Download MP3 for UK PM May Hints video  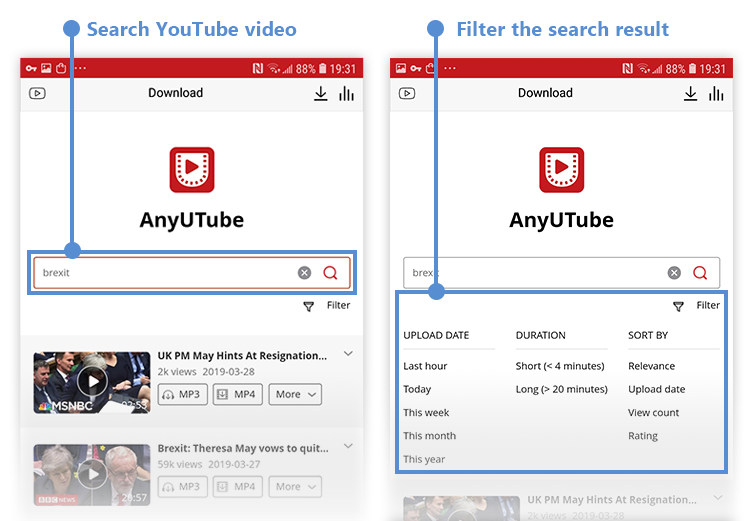pyautogui.click(x=183, y=394)
